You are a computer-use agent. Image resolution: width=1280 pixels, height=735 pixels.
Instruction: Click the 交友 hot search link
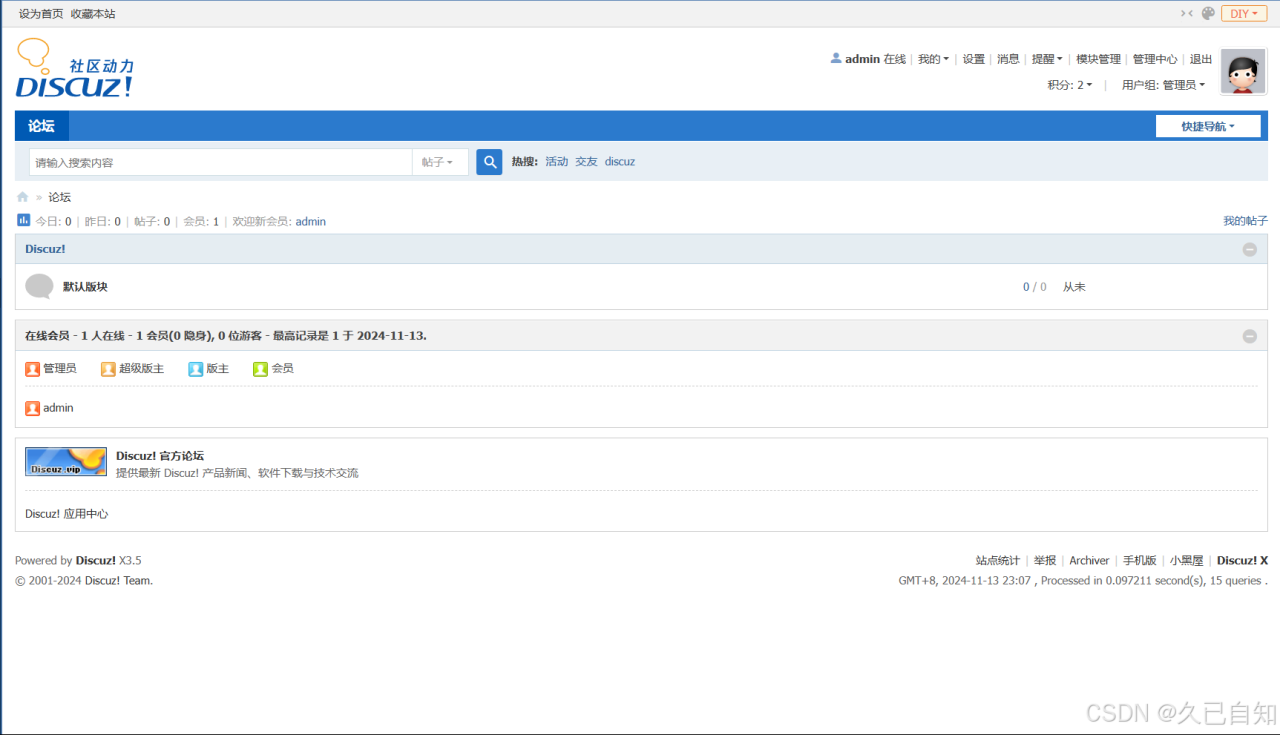tap(586, 161)
